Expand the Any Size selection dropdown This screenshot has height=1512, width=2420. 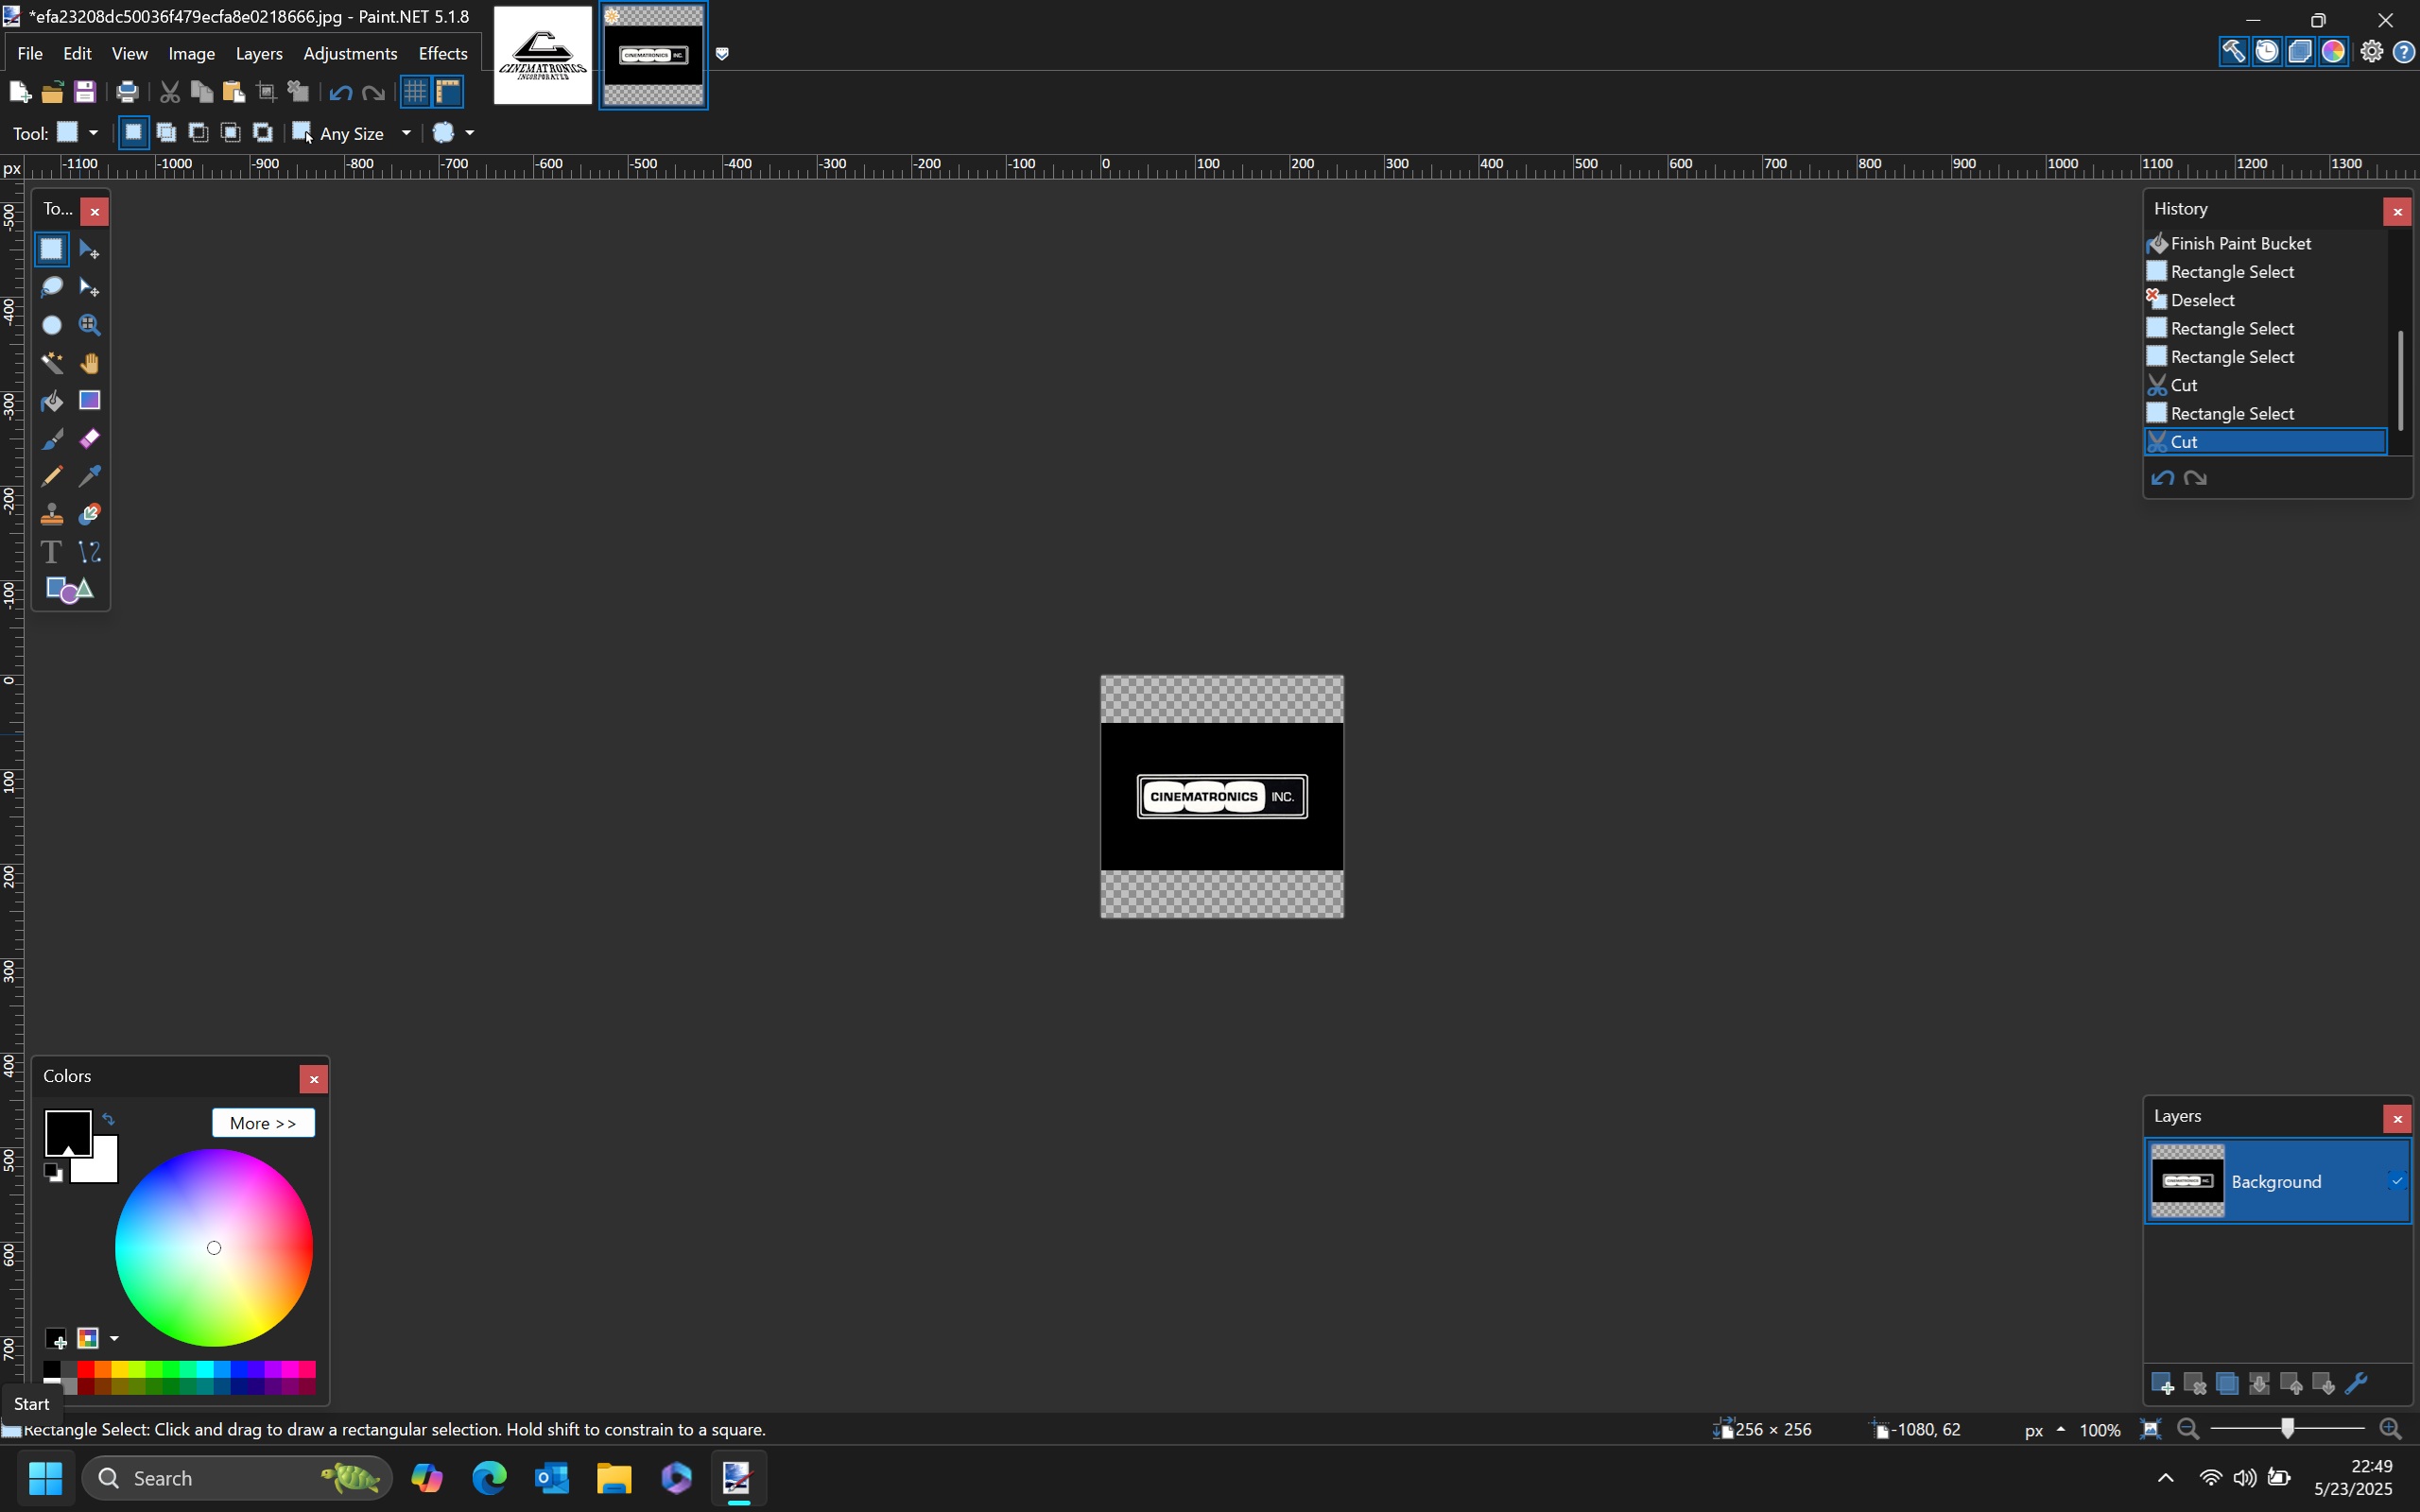point(406,133)
